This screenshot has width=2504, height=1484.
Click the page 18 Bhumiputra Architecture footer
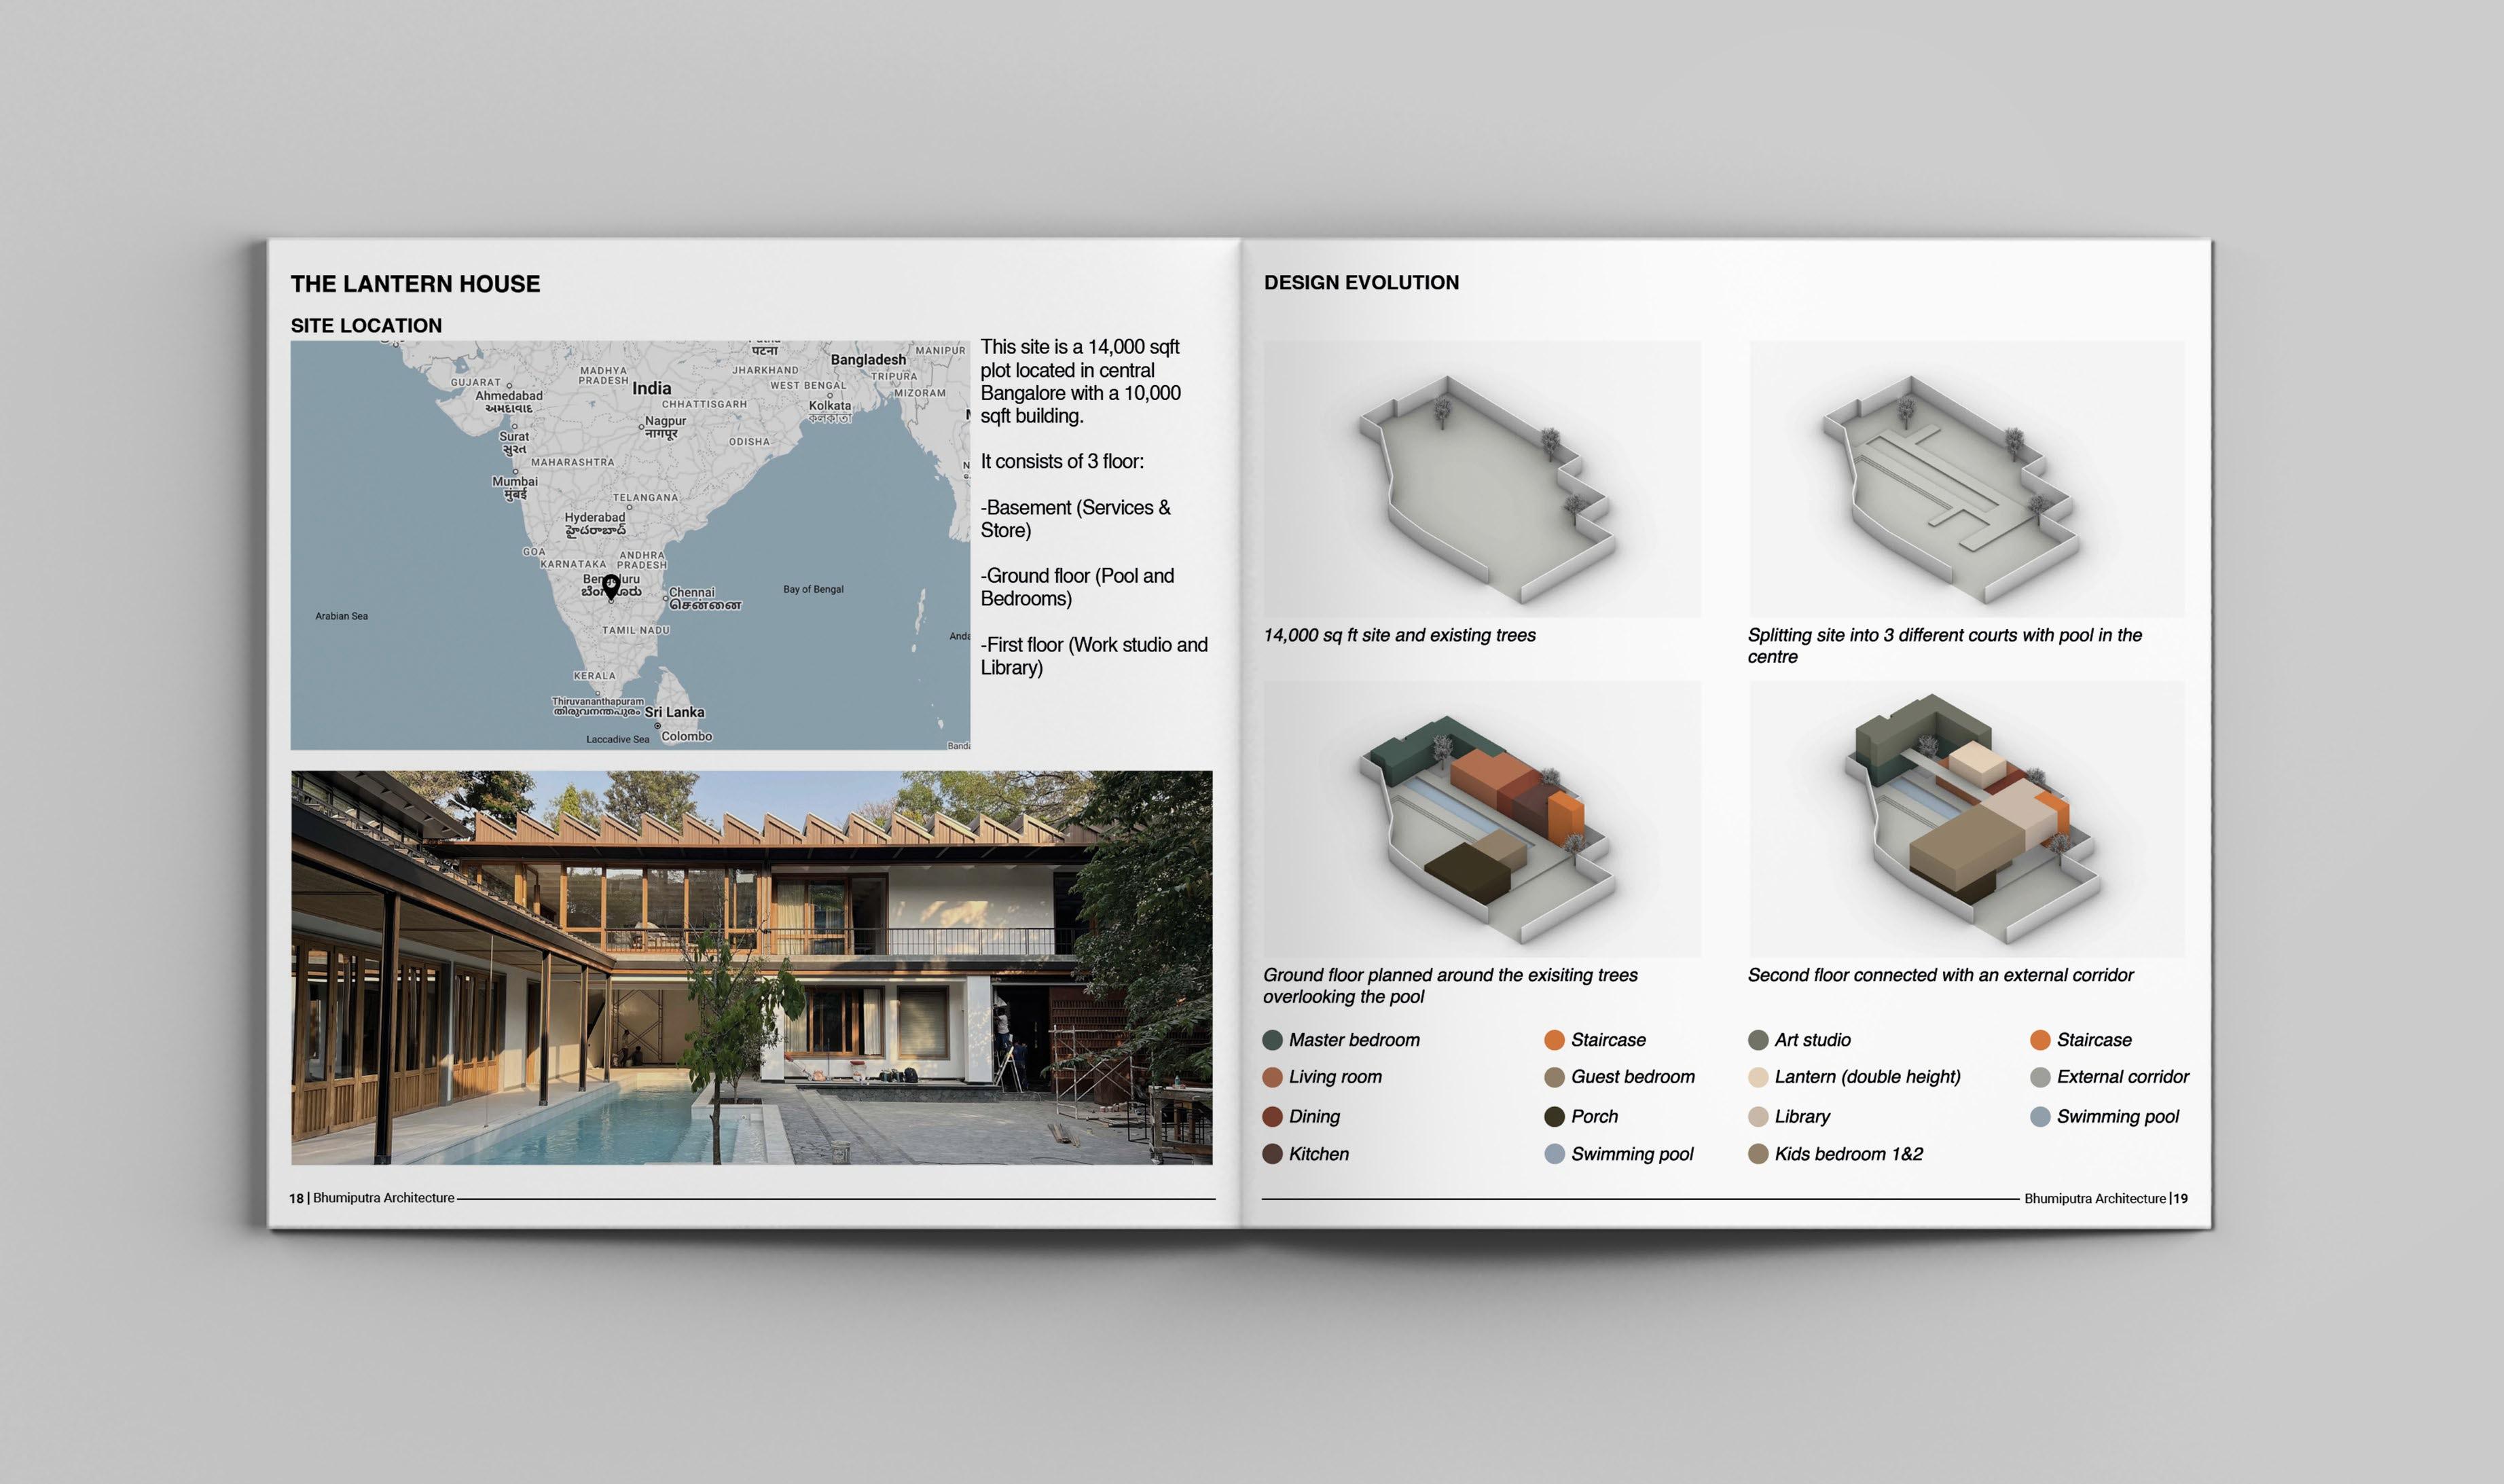click(x=372, y=1198)
